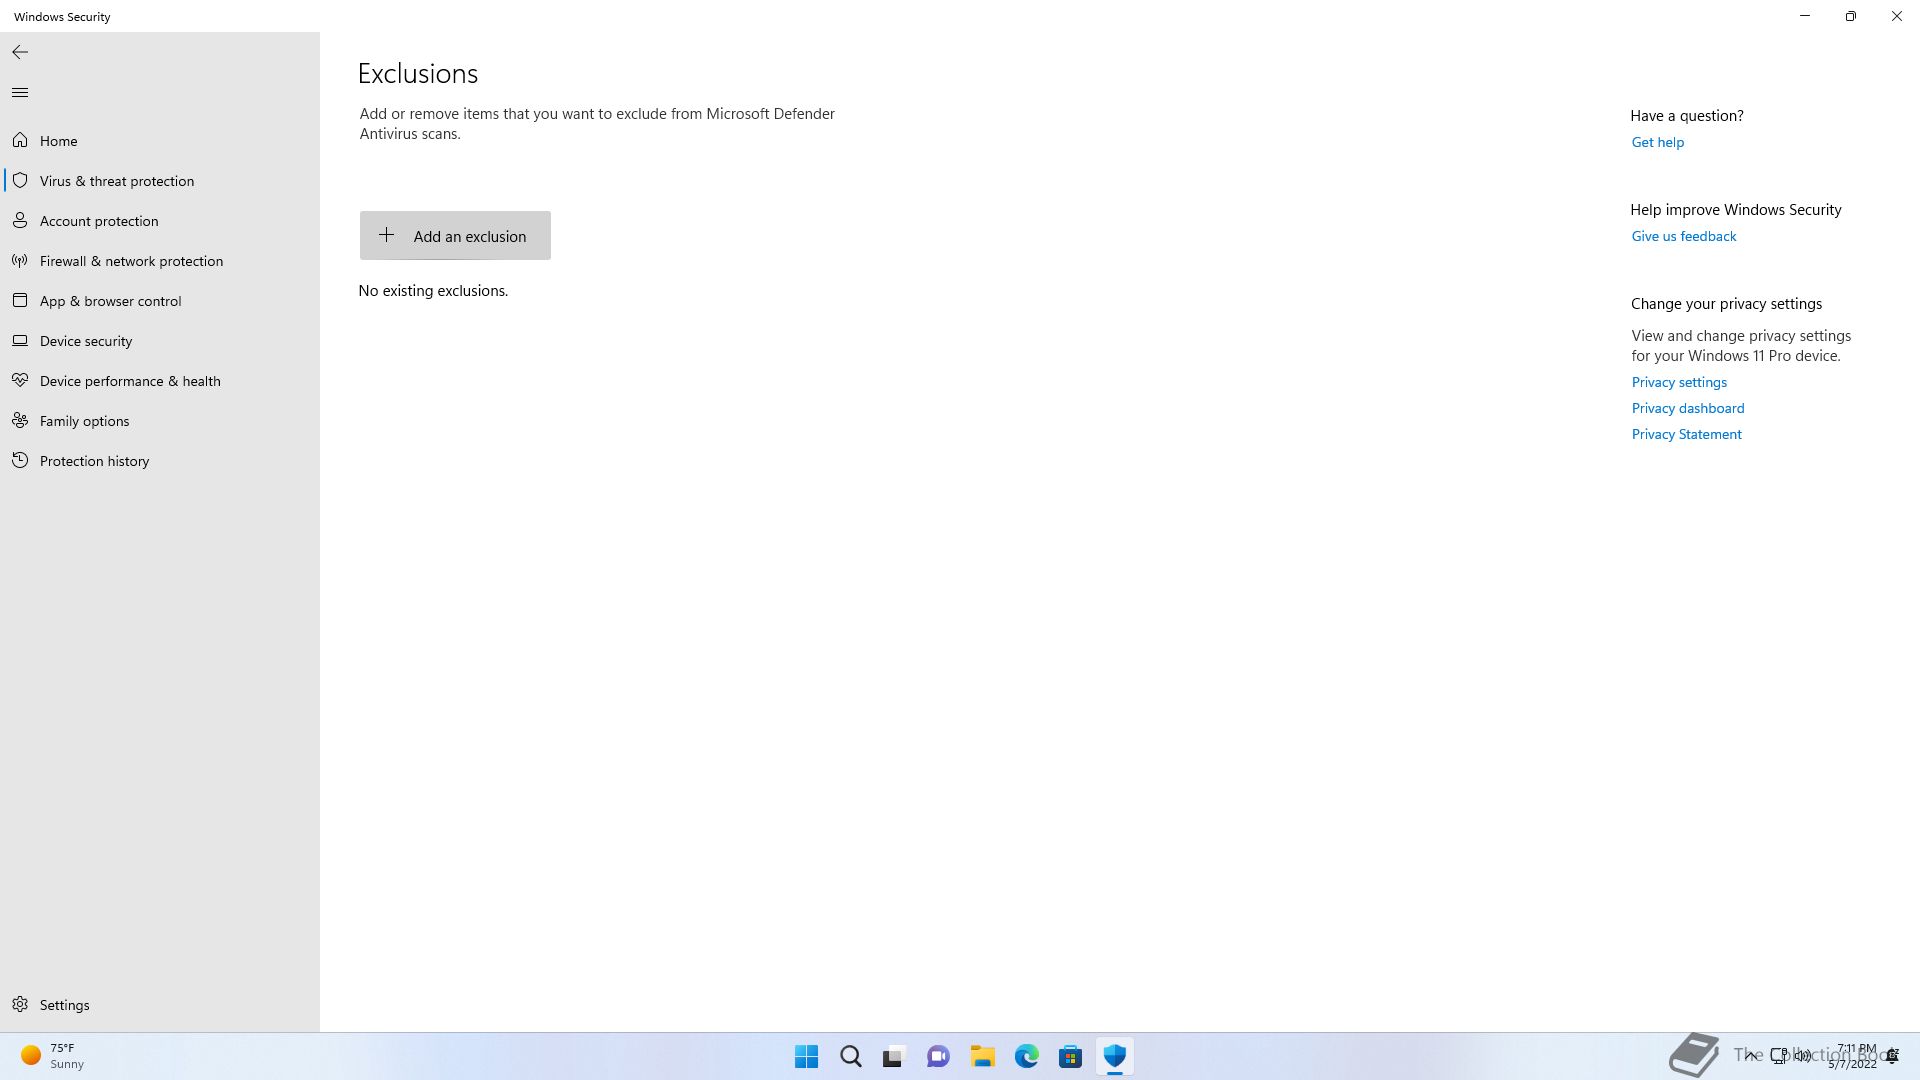Navigate to Firewall & network protection
Screen dimensions: 1920x1080
pyautogui.click(x=160, y=261)
